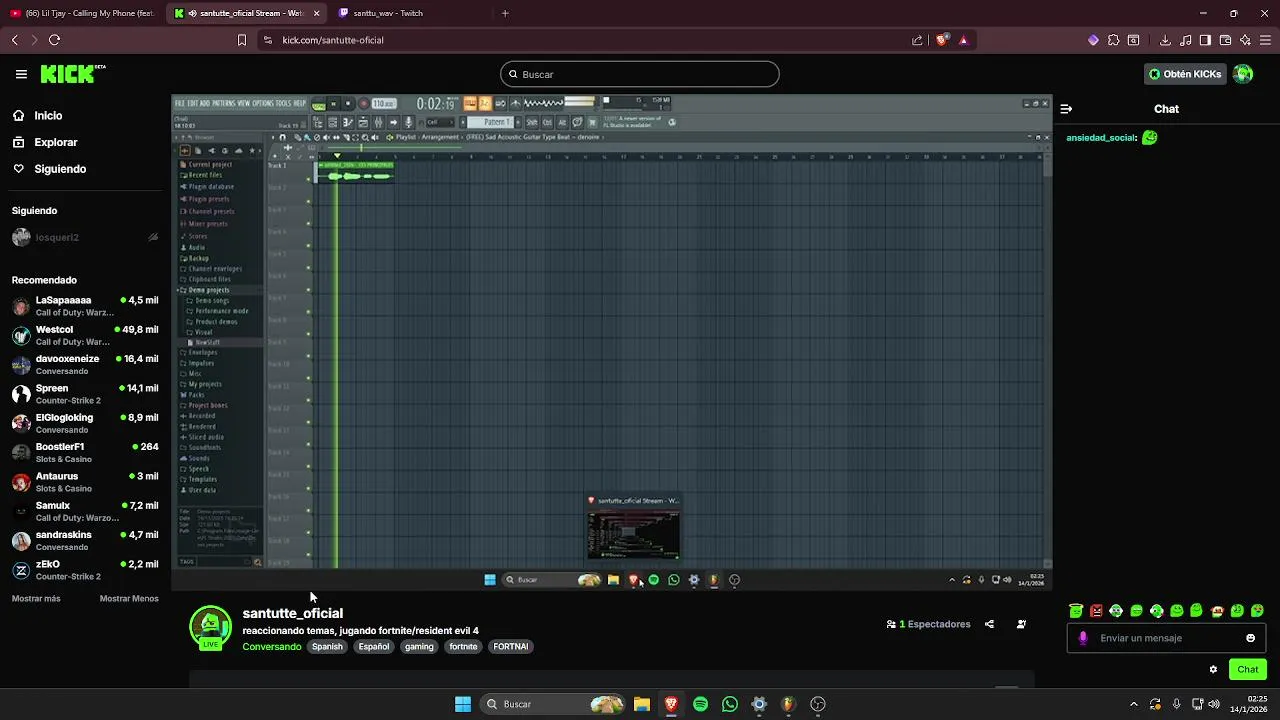Click the fortnite tag
The image size is (1280, 720).
tap(463, 647)
